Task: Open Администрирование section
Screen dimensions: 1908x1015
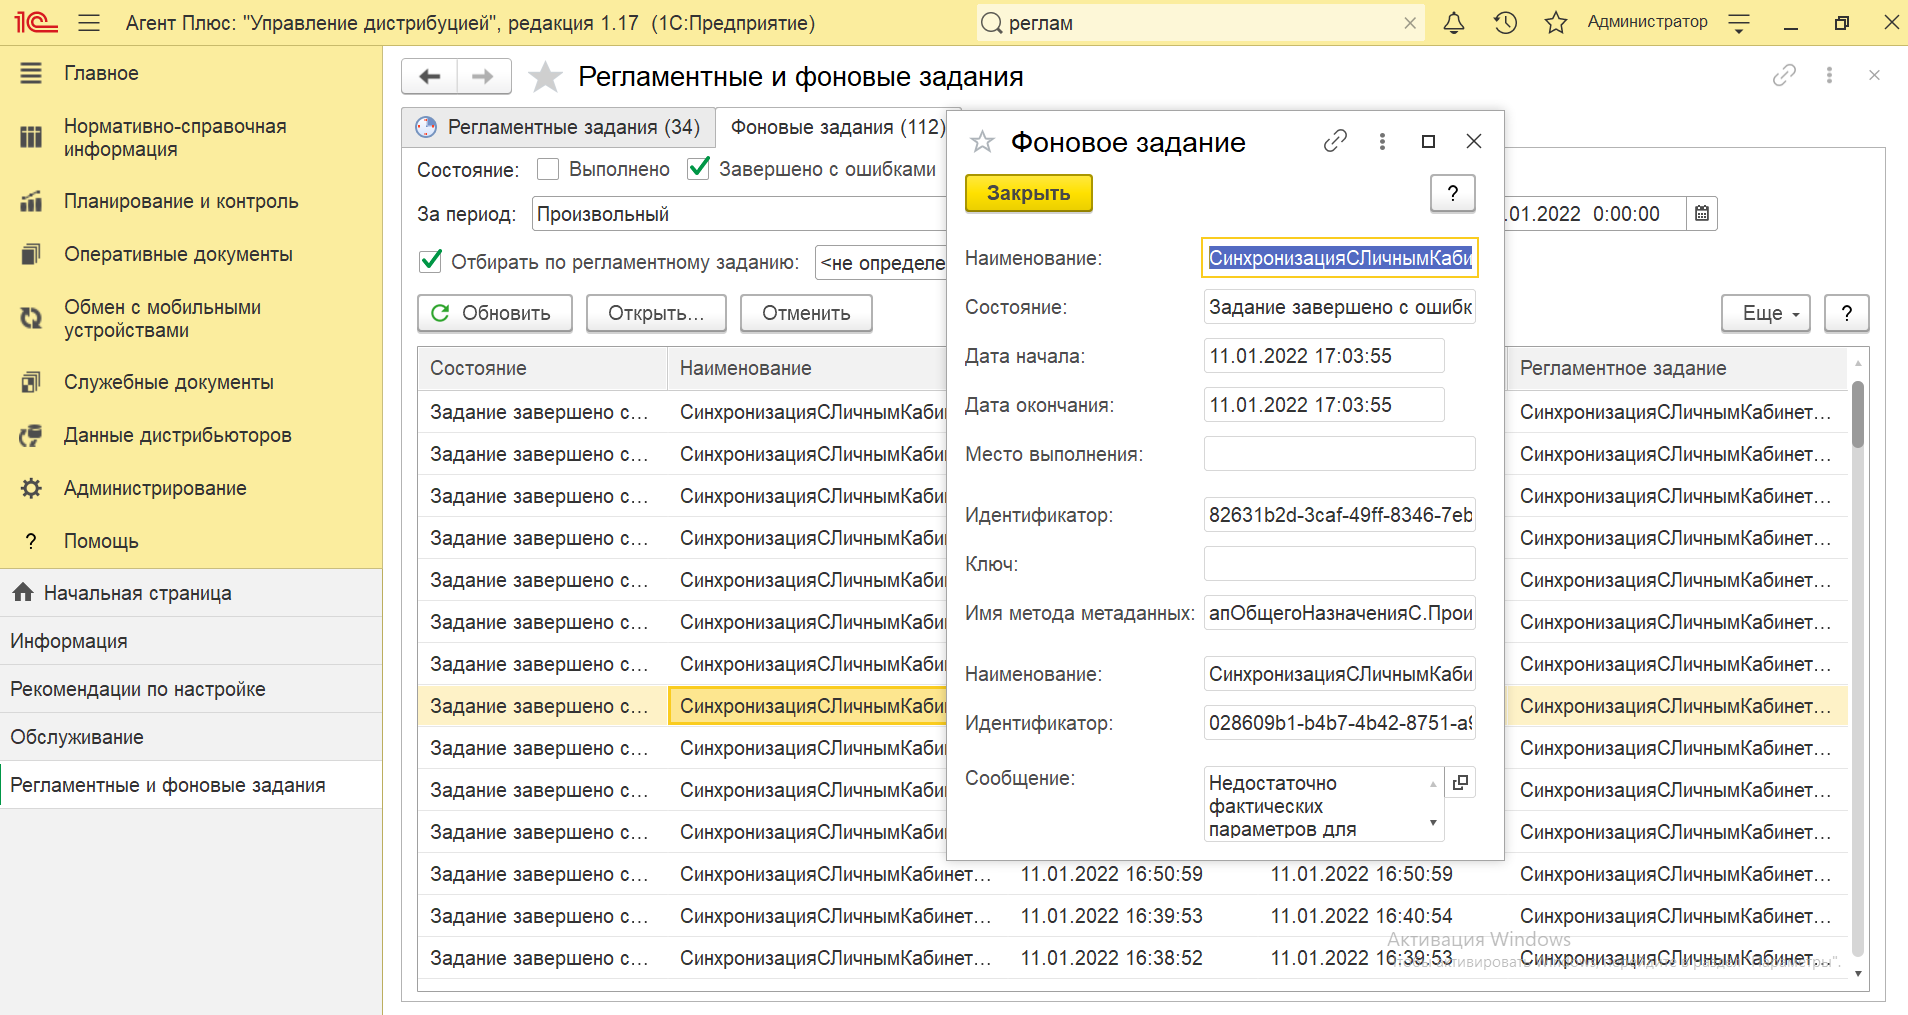Action: click(191, 488)
